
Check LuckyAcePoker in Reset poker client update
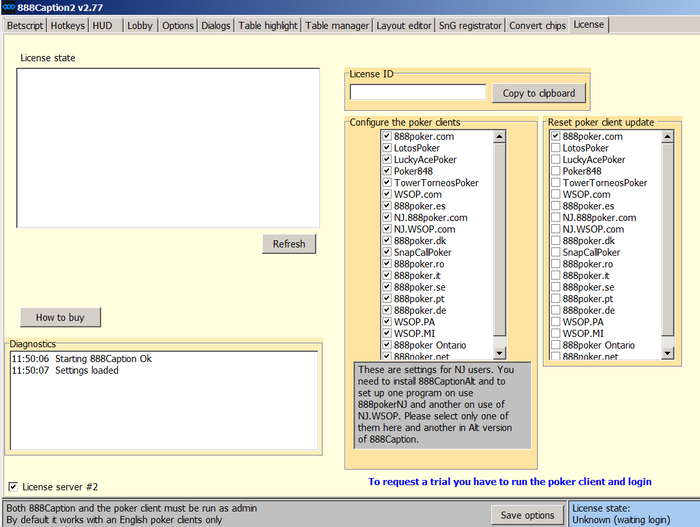pos(556,159)
